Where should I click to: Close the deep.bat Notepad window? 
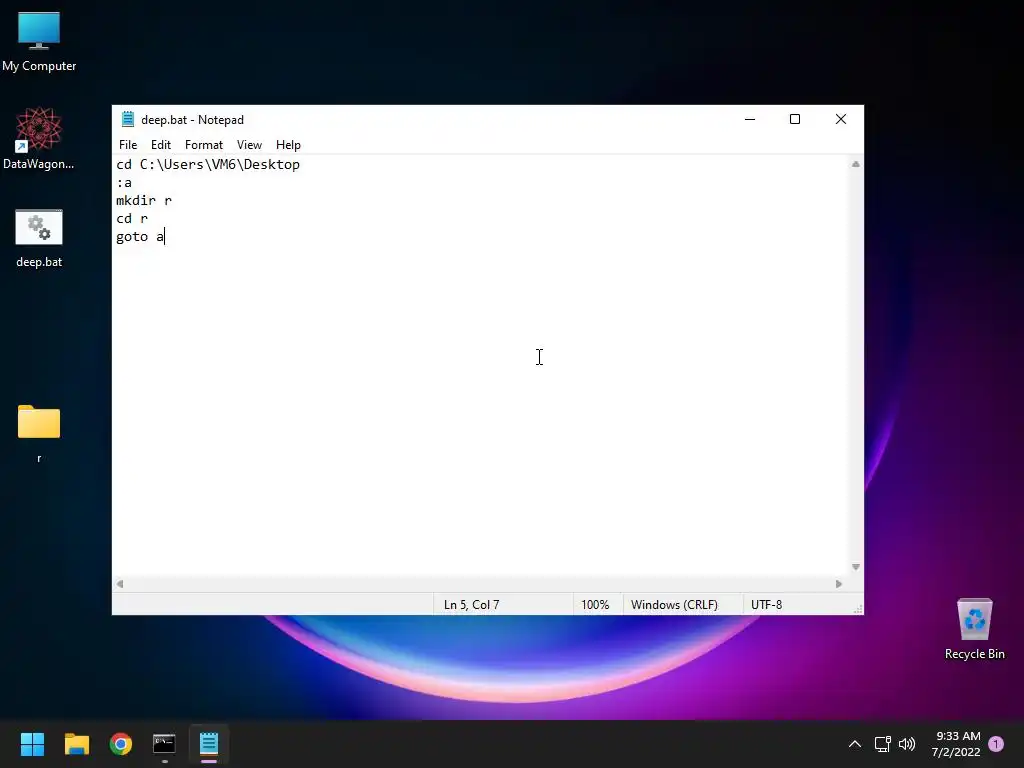pos(840,120)
